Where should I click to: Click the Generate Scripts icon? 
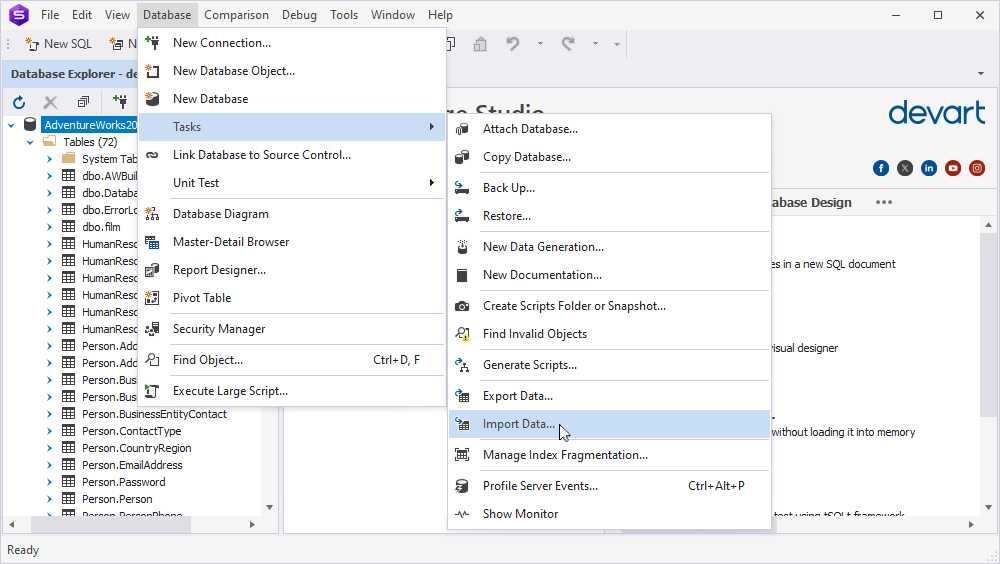click(x=462, y=365)
